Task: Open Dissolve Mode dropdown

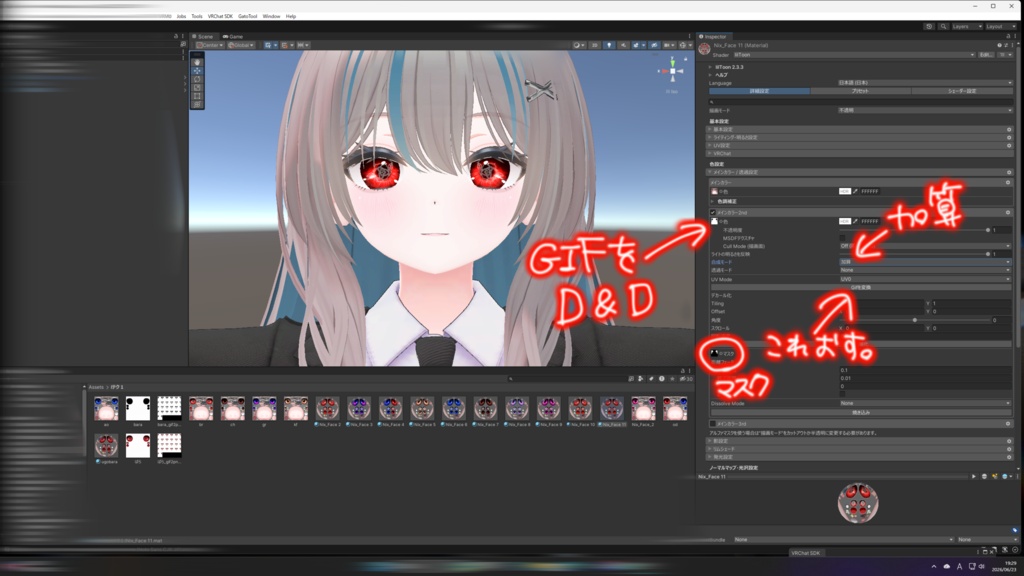Action: click(925, 403)
